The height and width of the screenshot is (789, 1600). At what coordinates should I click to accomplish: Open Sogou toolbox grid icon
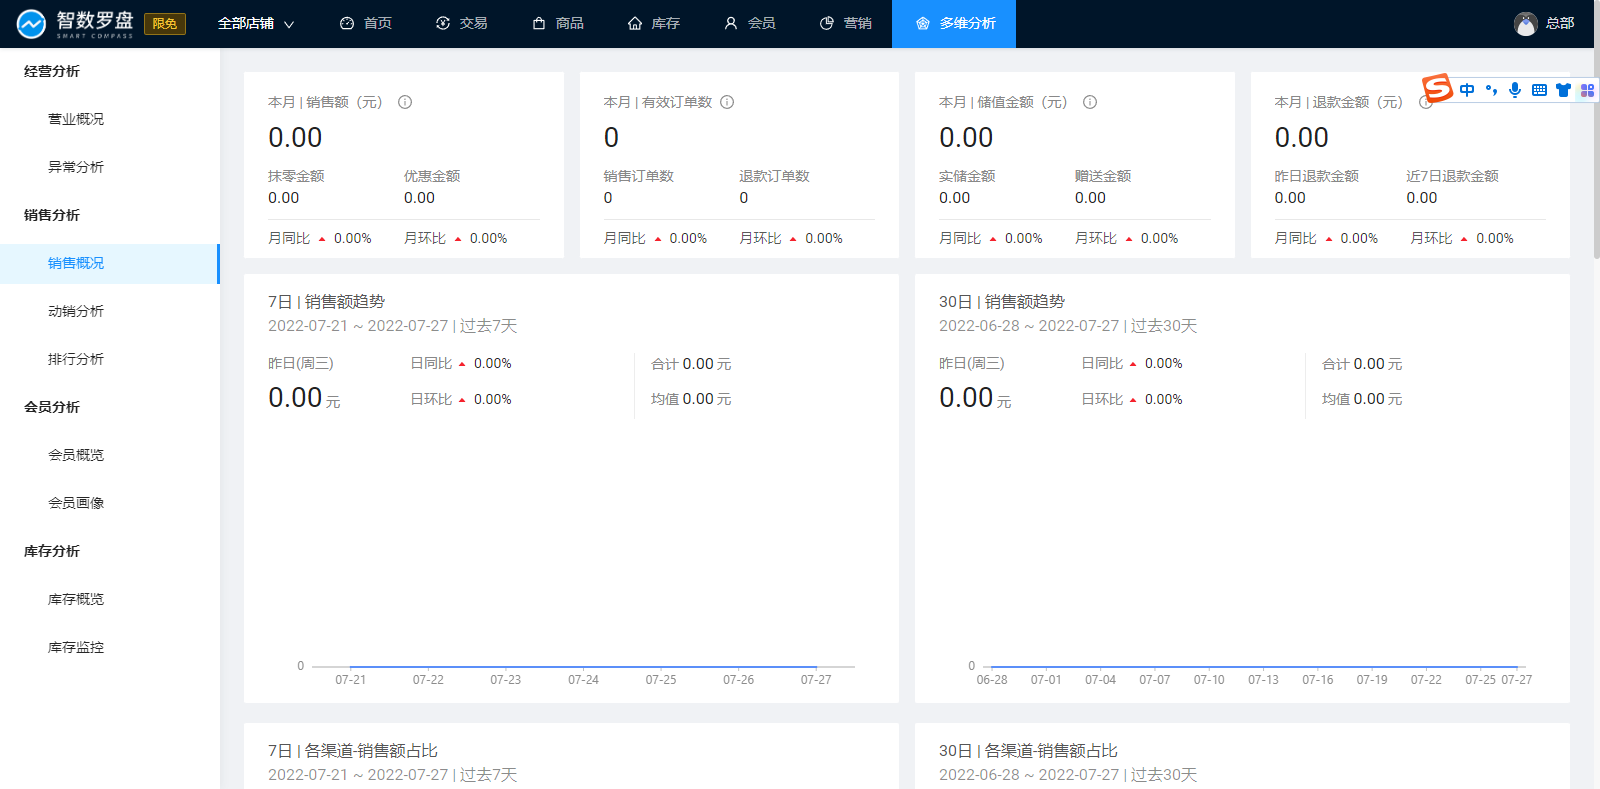click(x=1587, y=90)
